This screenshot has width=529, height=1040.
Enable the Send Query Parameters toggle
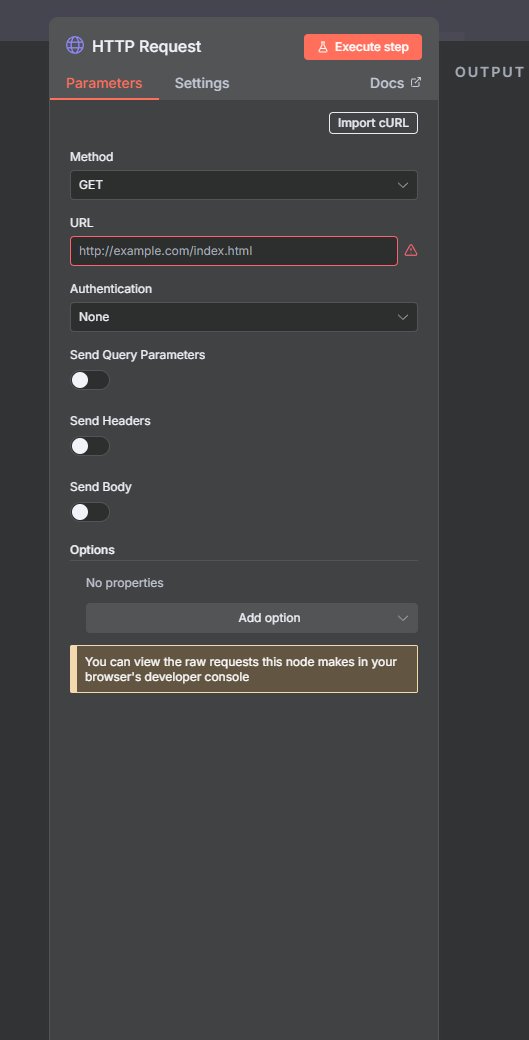click(90, 380)
